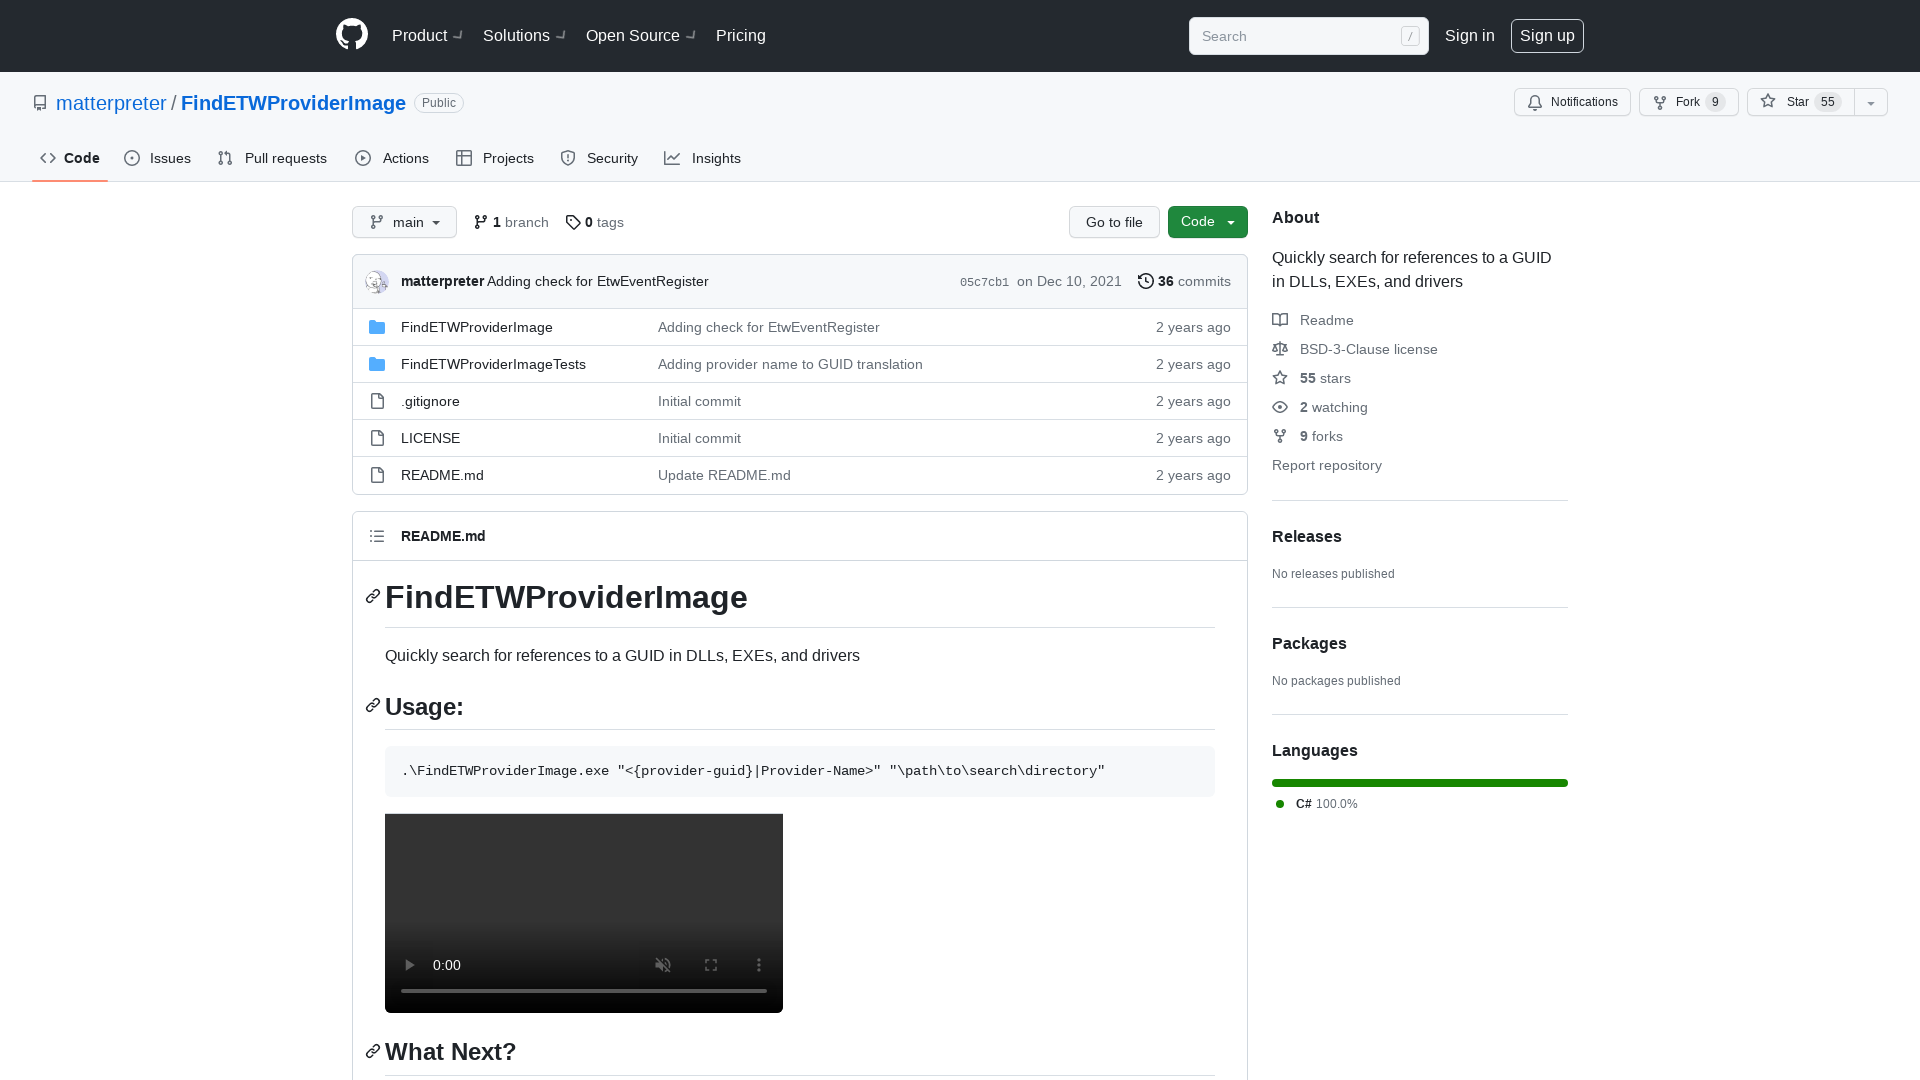Open the Projects tab
Screen dimensions: 1920x1080
pyautogui.click(x=495, y=158)
